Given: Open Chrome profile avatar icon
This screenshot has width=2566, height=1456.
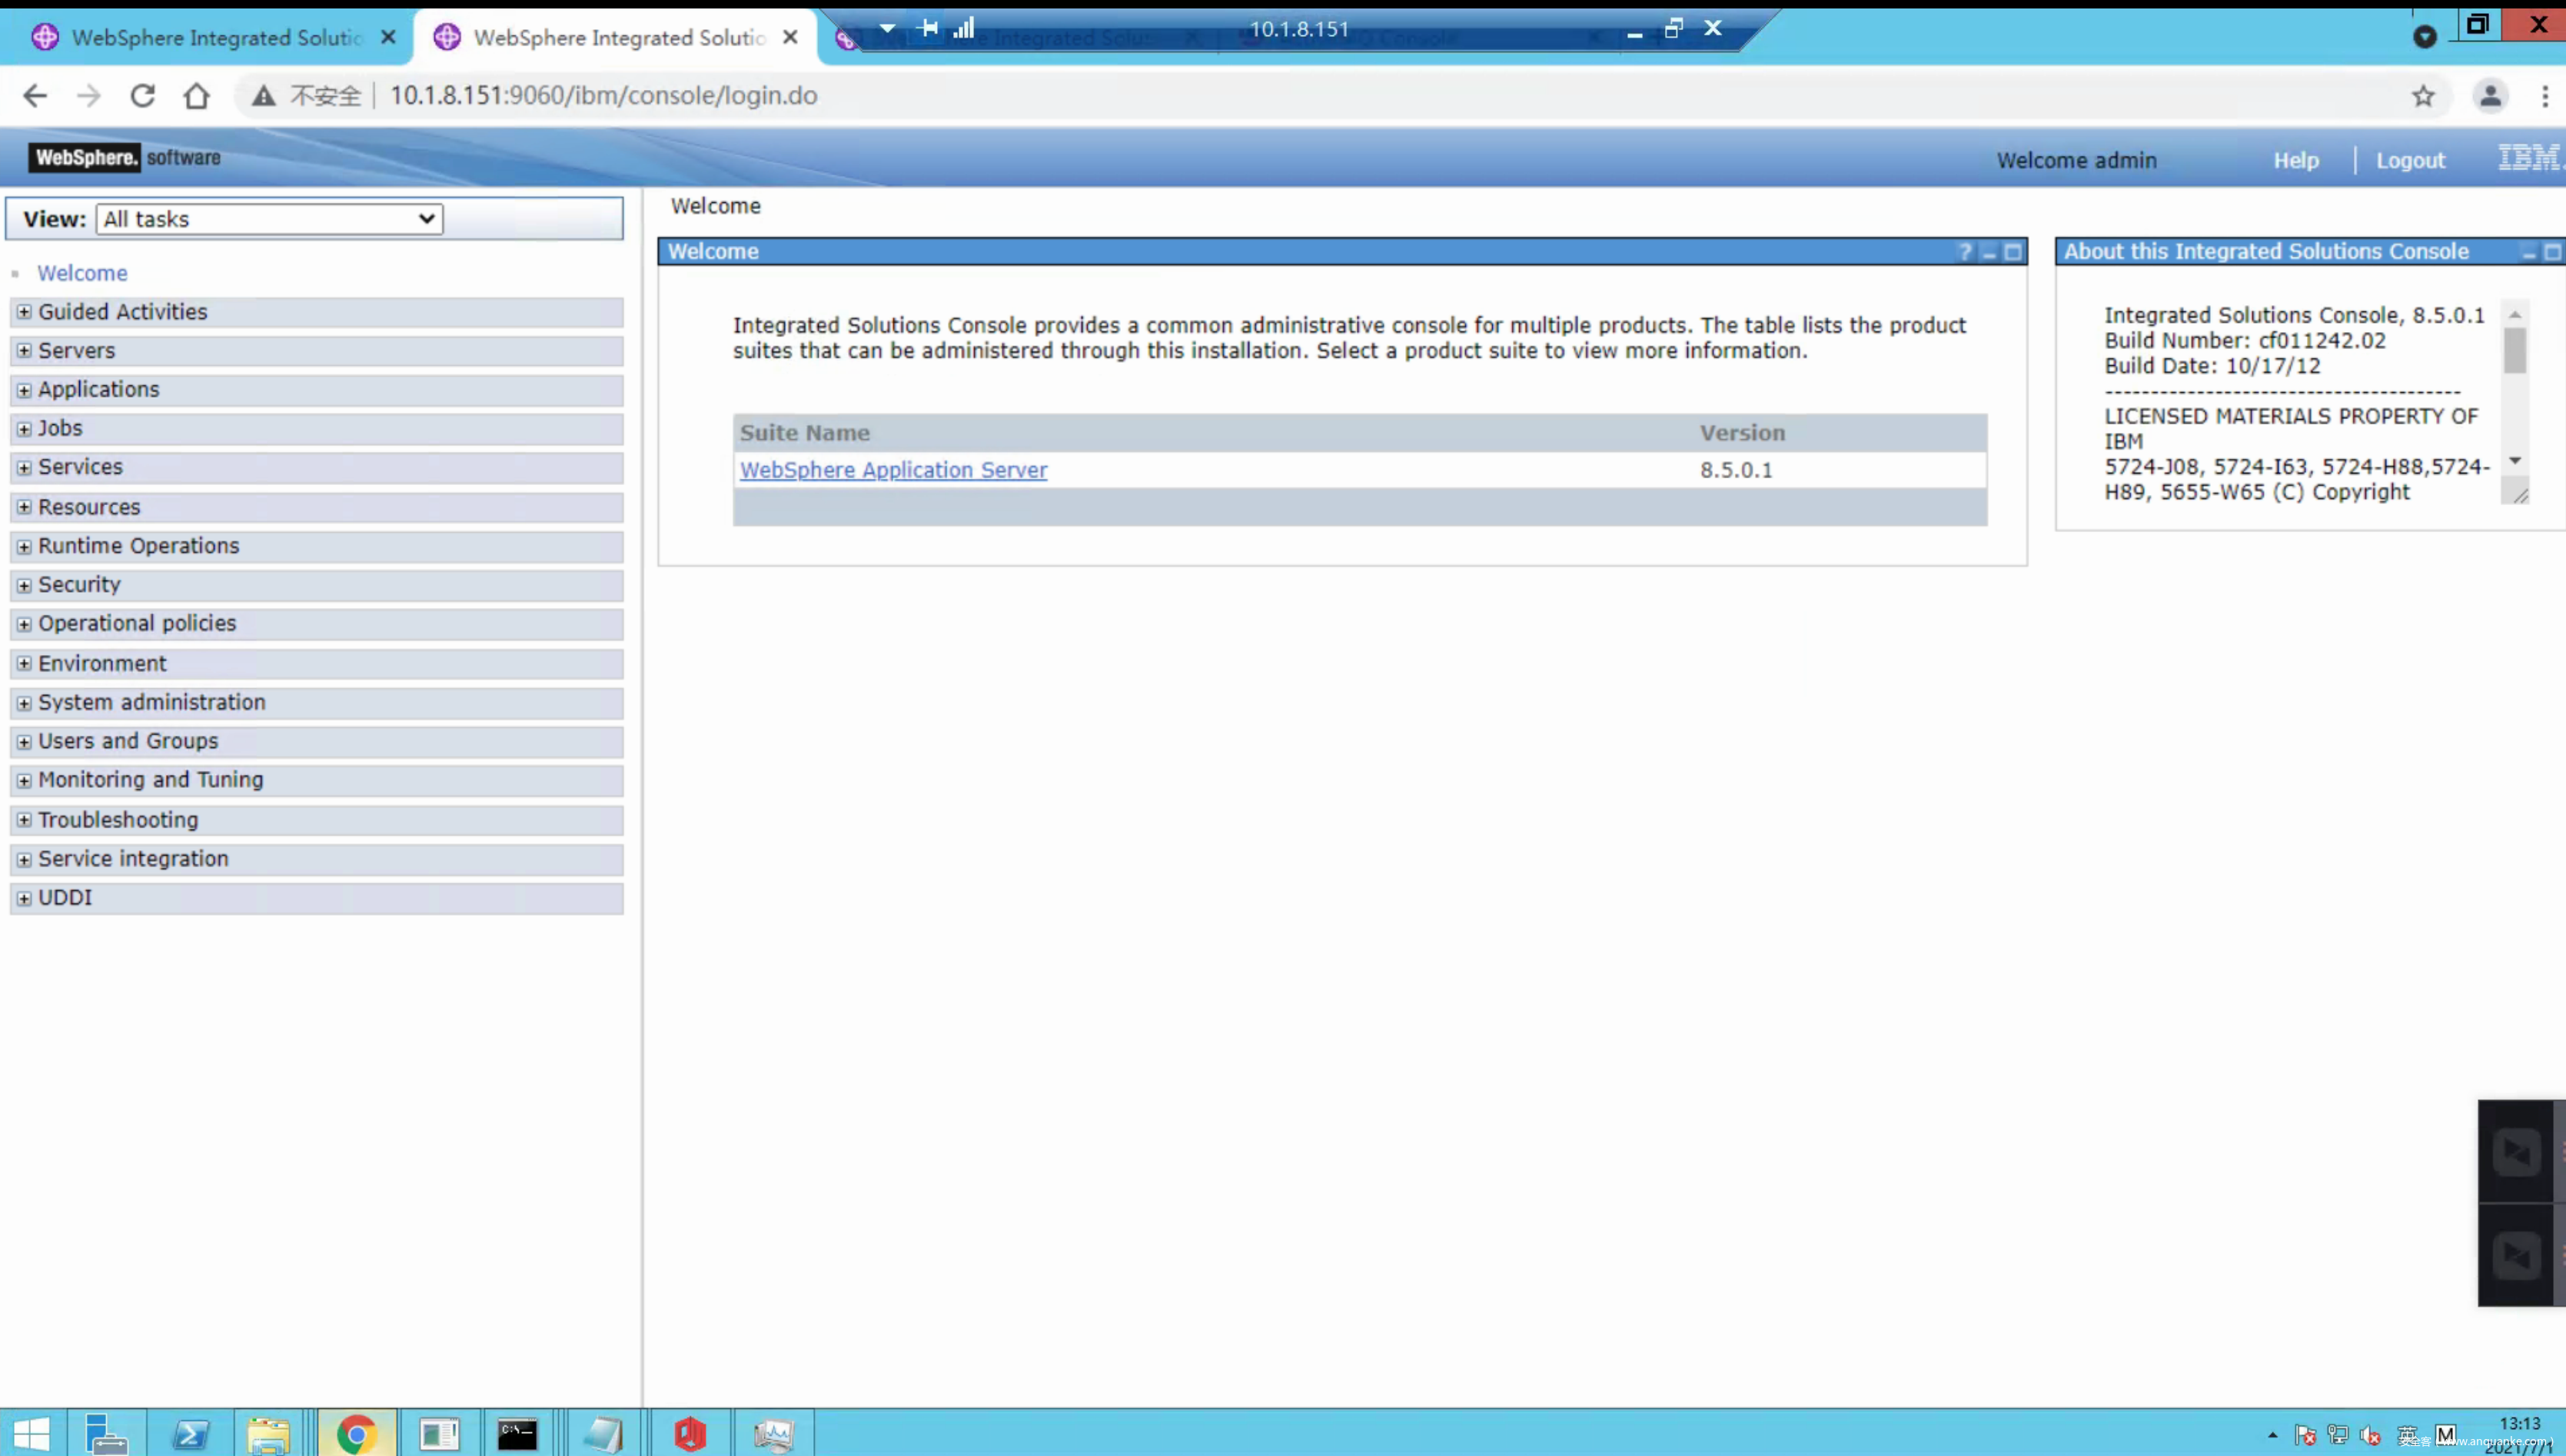Looking at the screenshot, I should [x=2489, y=95].
